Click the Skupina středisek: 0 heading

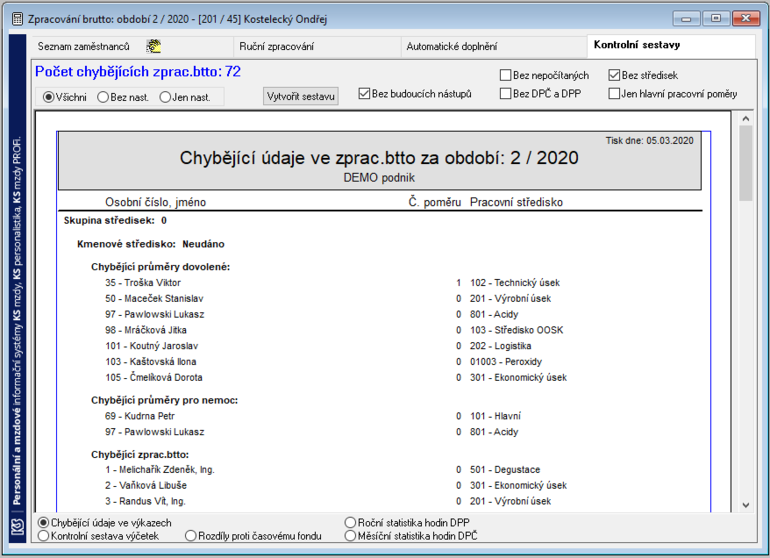point(115,221)
